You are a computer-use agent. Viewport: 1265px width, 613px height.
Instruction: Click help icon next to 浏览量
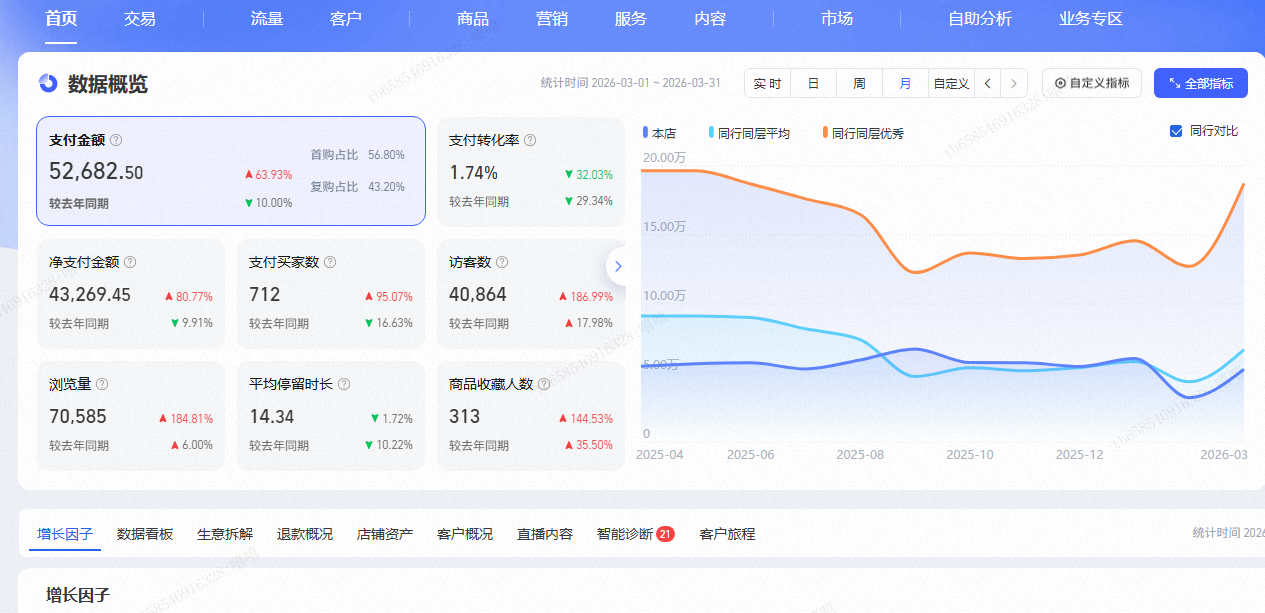coord(102,384)
